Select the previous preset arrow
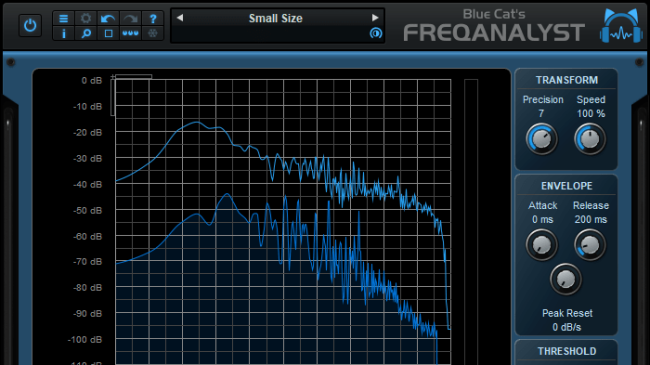The image size is (650, 365). [x=180, y=18]
